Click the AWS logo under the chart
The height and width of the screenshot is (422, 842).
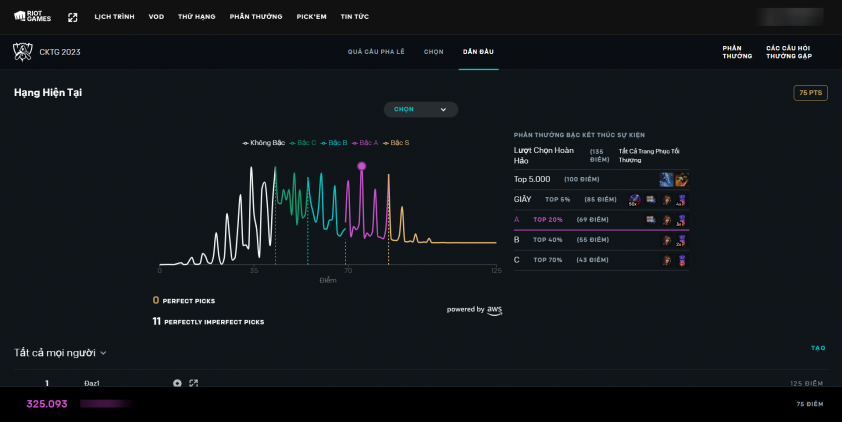point(495,310)
